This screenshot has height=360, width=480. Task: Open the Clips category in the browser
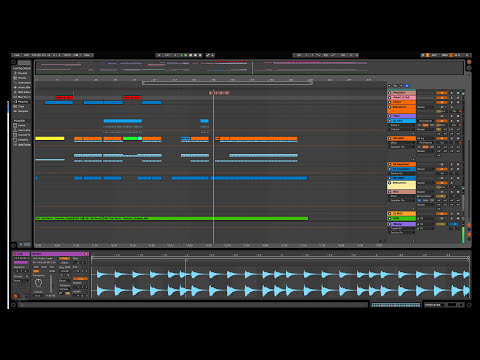pyautogui.click(x=22, y=106)
